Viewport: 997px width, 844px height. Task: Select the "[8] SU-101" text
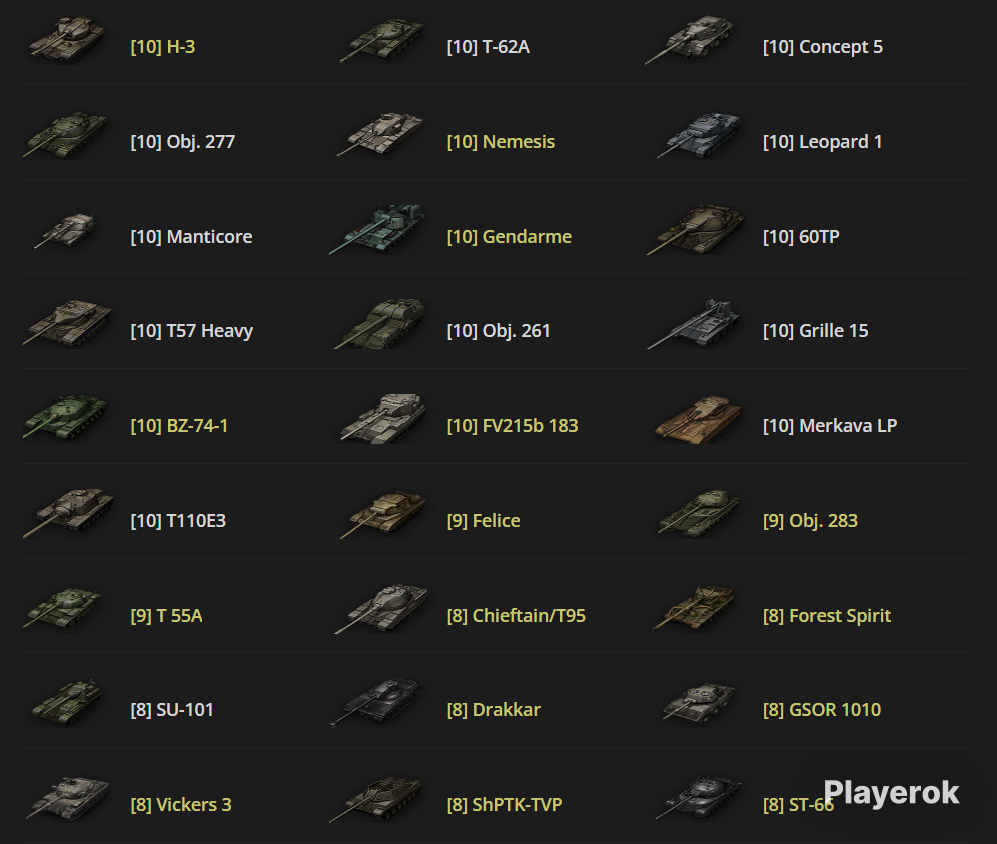pyautogui.click(x=172, y=710)
